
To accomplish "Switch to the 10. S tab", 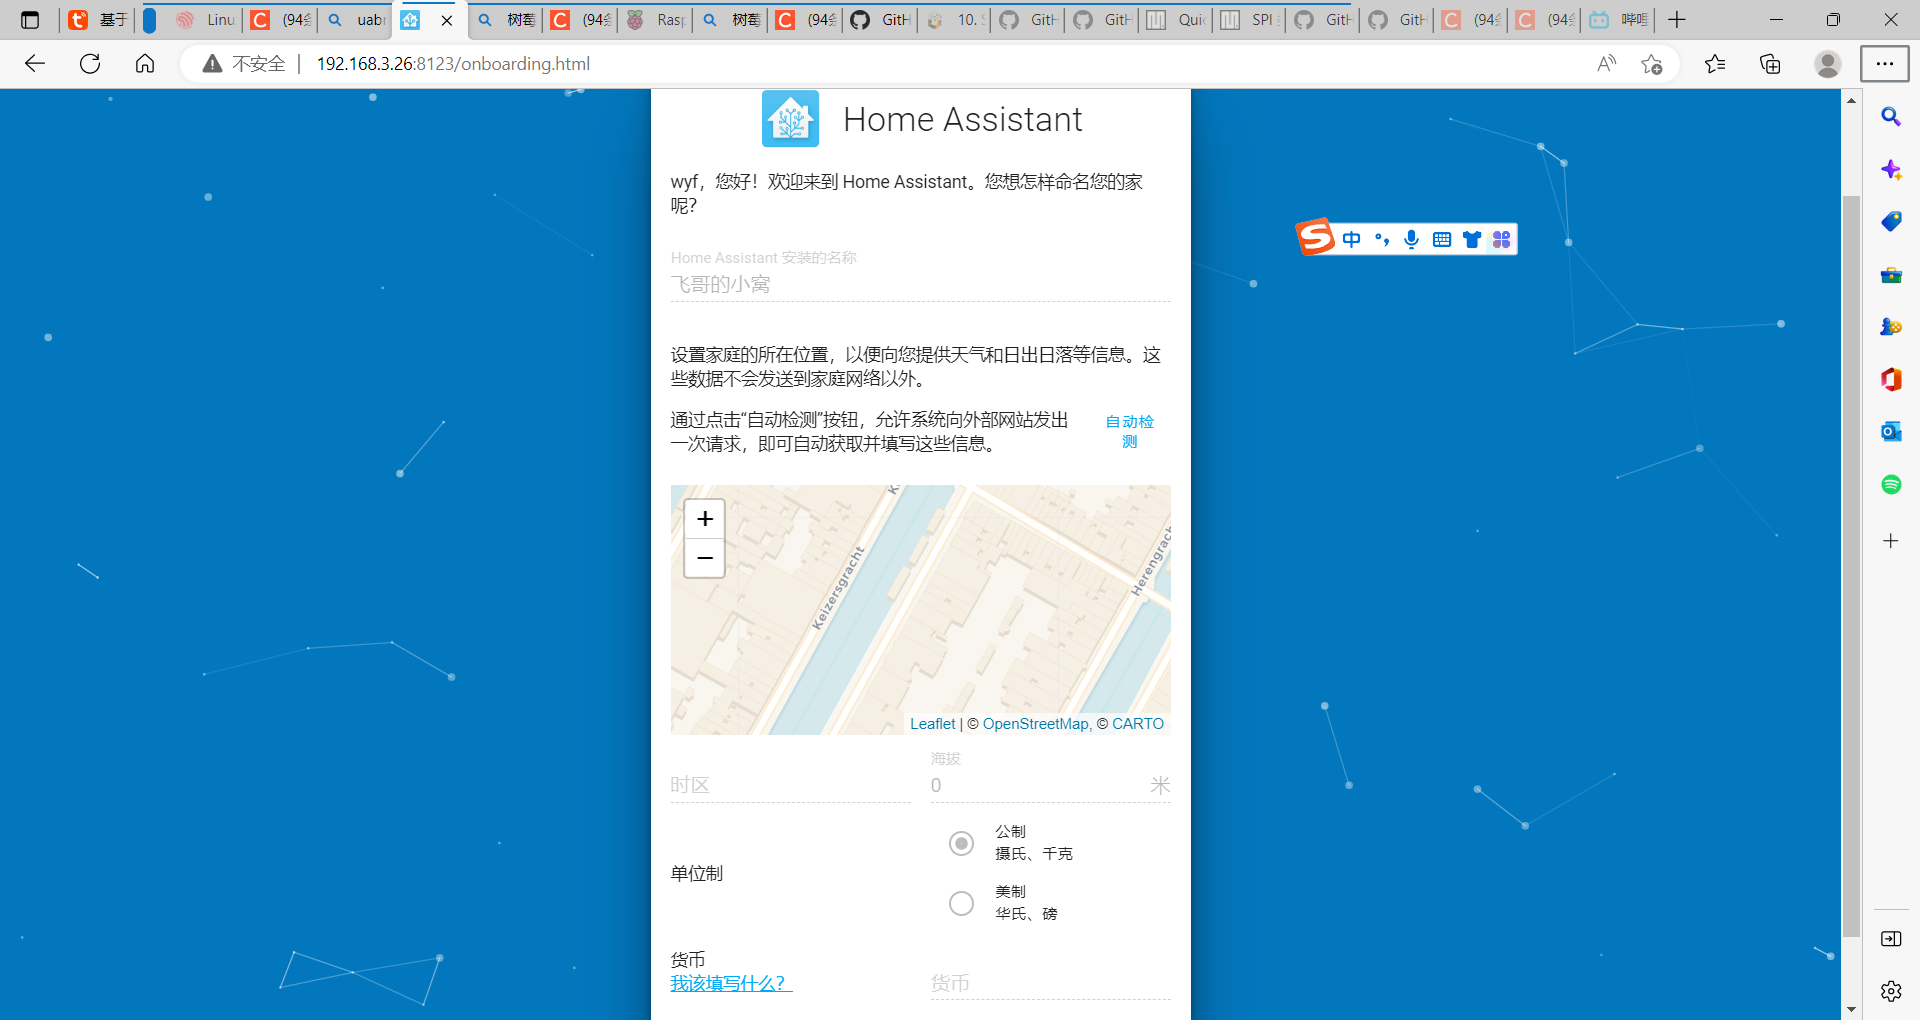I will 955,20.
